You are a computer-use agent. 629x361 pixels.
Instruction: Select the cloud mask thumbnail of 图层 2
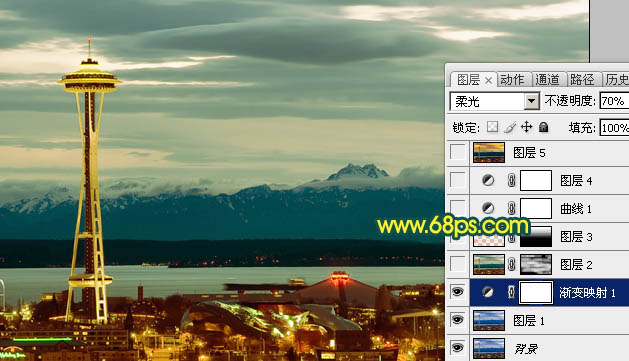pyautogui.click(x=536, y=264)
